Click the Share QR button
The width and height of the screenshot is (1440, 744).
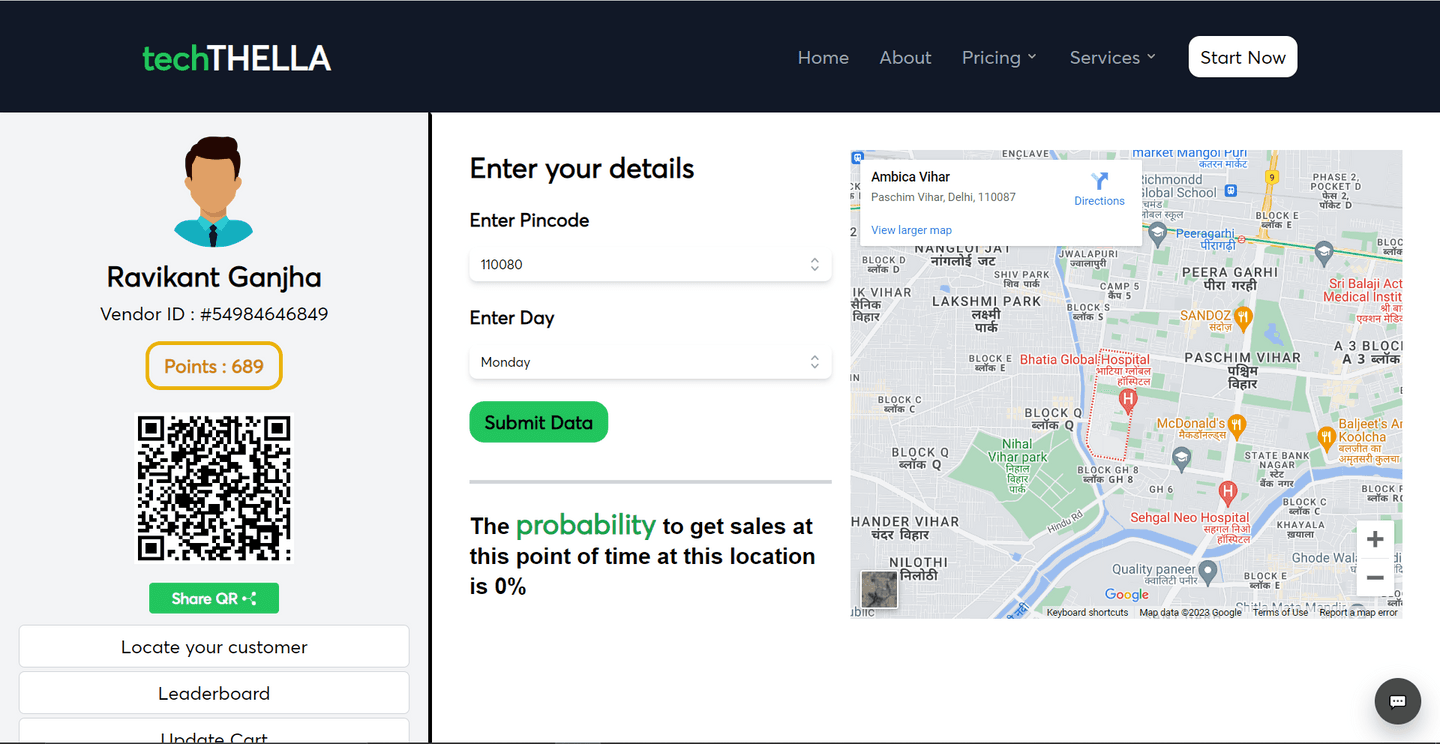[x=214, y=598]
